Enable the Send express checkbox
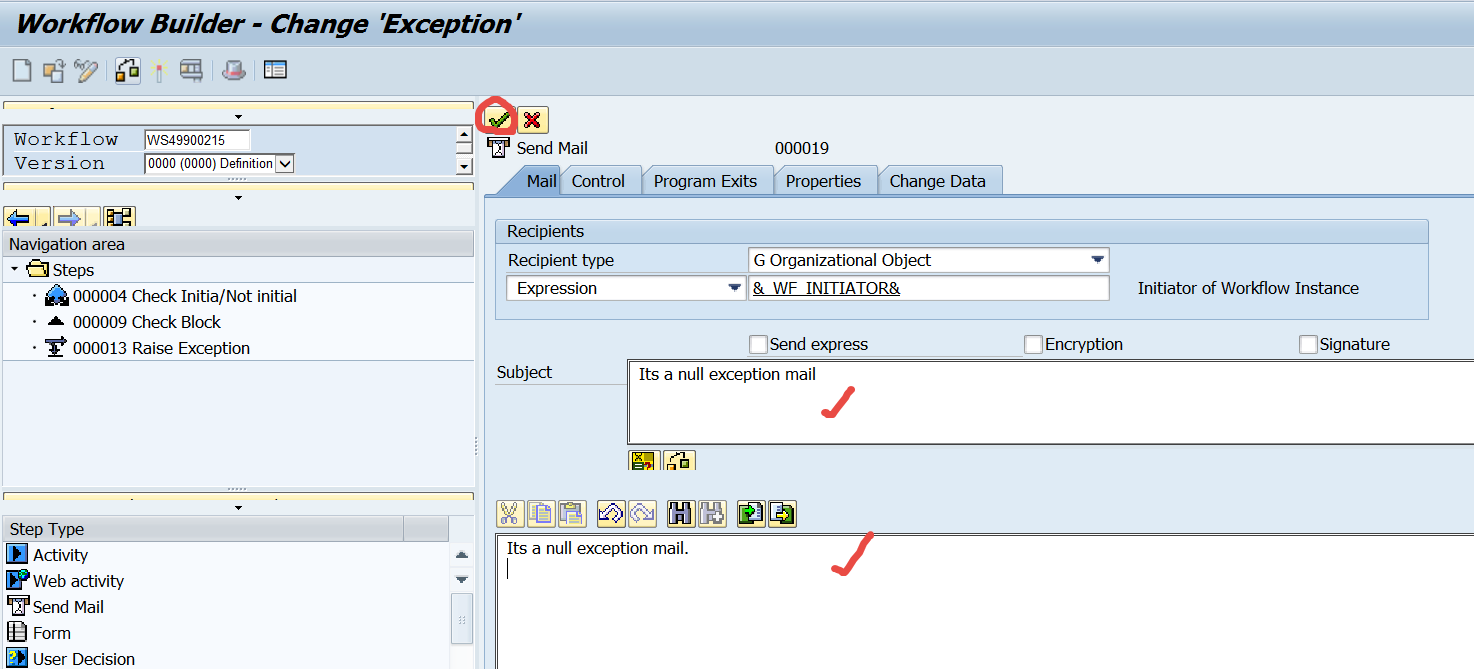Image resolution: width=1474 pixels, height=669 pixels. tap(757, 344)
